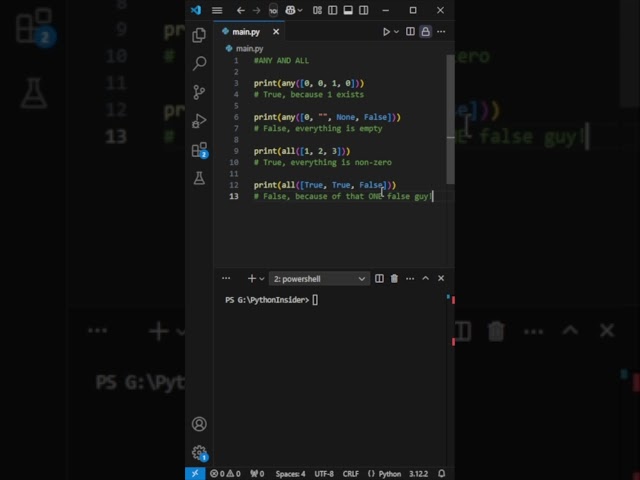Click line number 6 in the gutter

pos(236,117)
